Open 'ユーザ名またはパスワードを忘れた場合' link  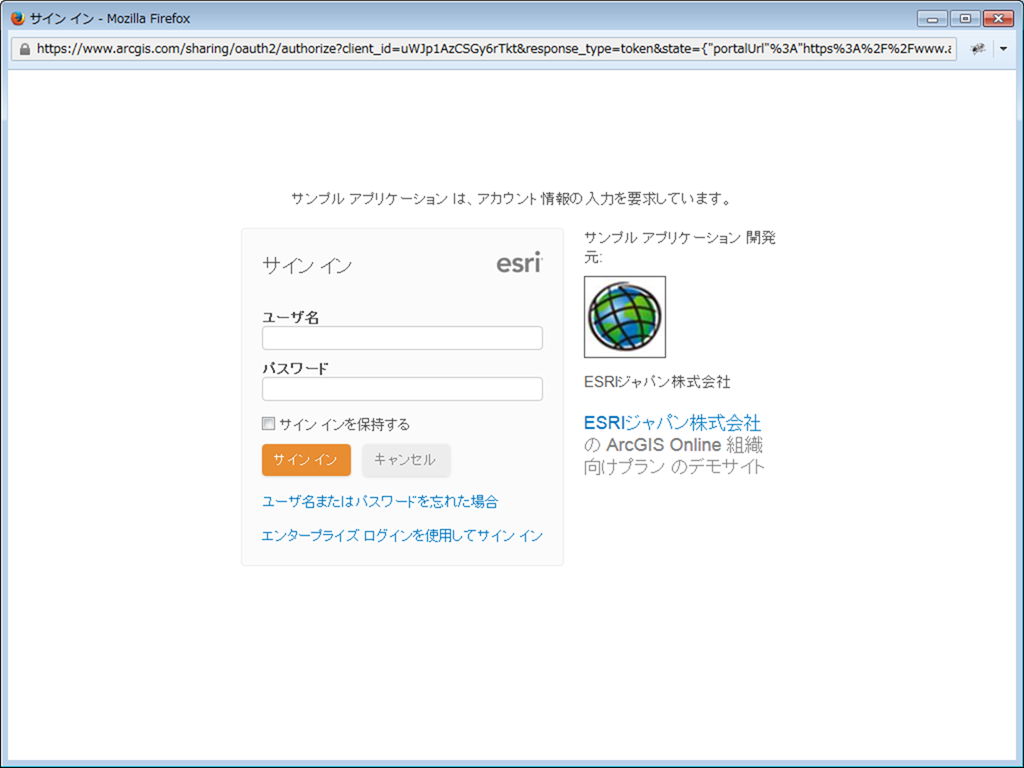(x=380, y=502)
